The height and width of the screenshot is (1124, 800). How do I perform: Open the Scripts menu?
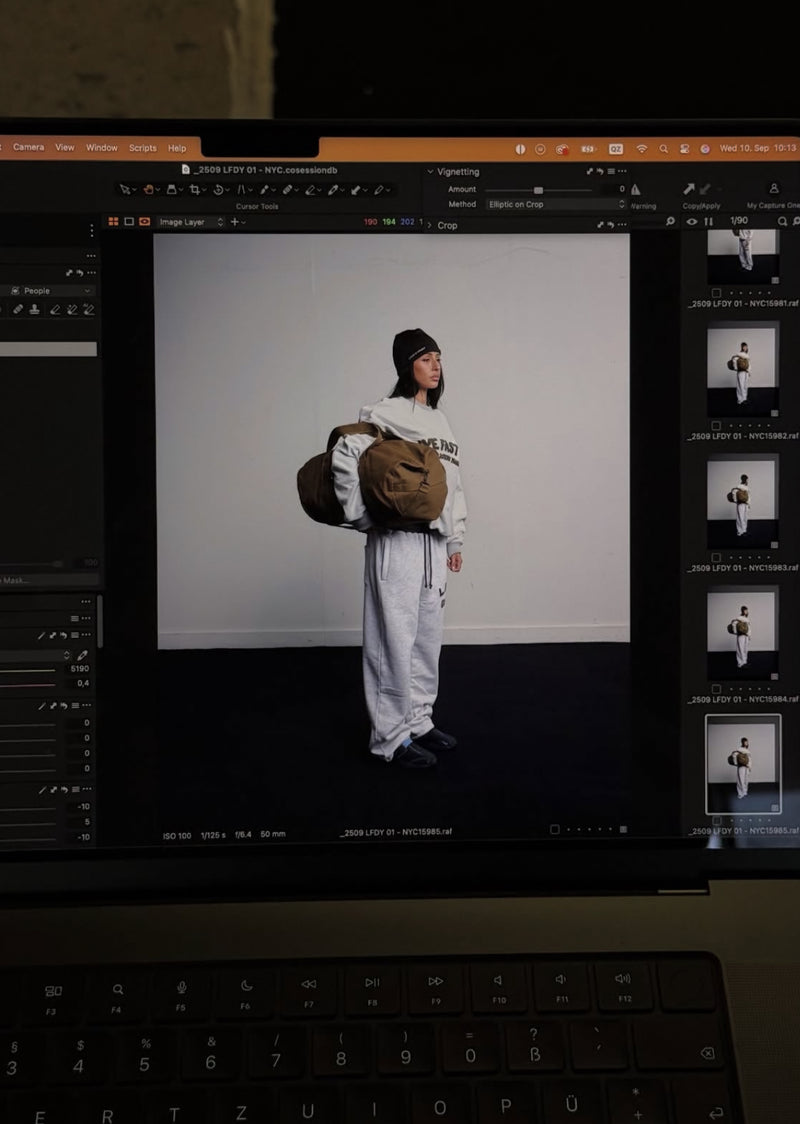[x=142, y=148]
